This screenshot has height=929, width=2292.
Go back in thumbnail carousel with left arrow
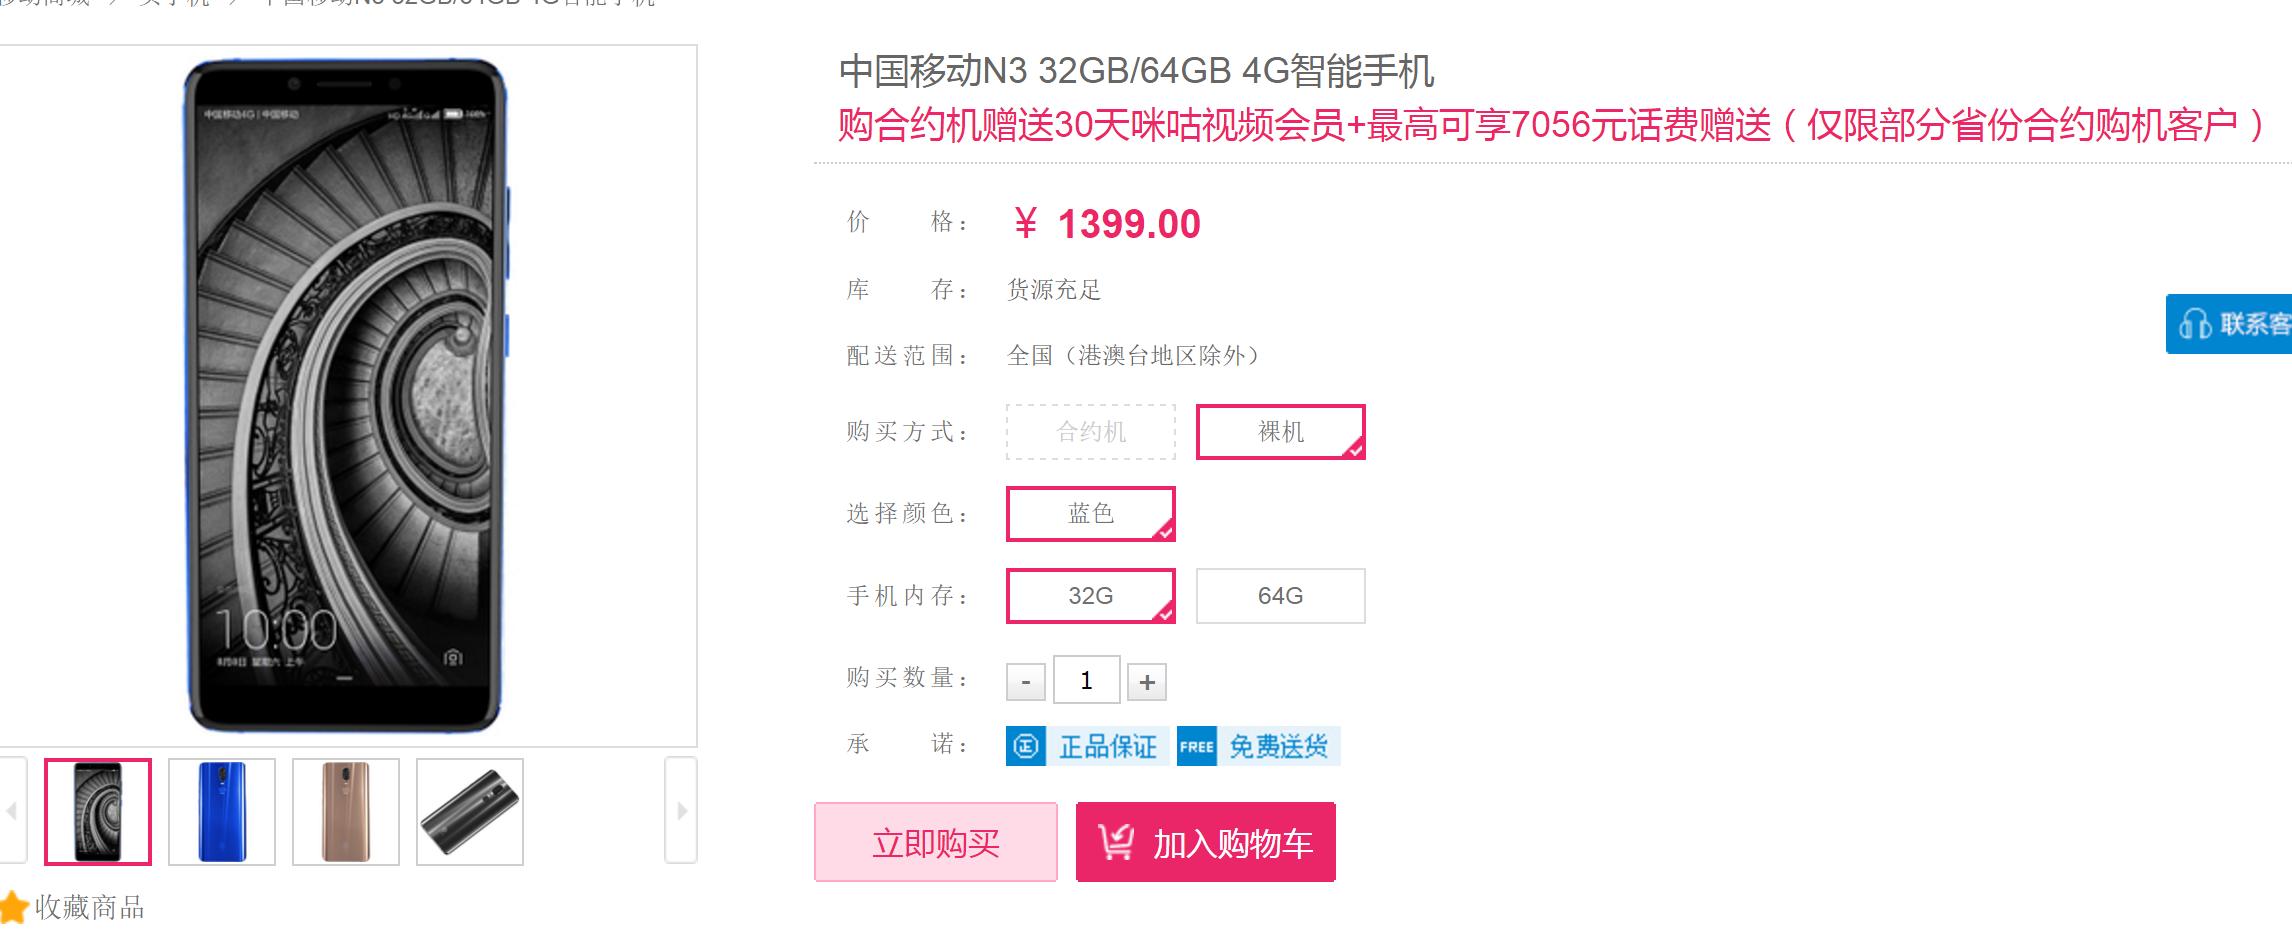coord(13,810)
